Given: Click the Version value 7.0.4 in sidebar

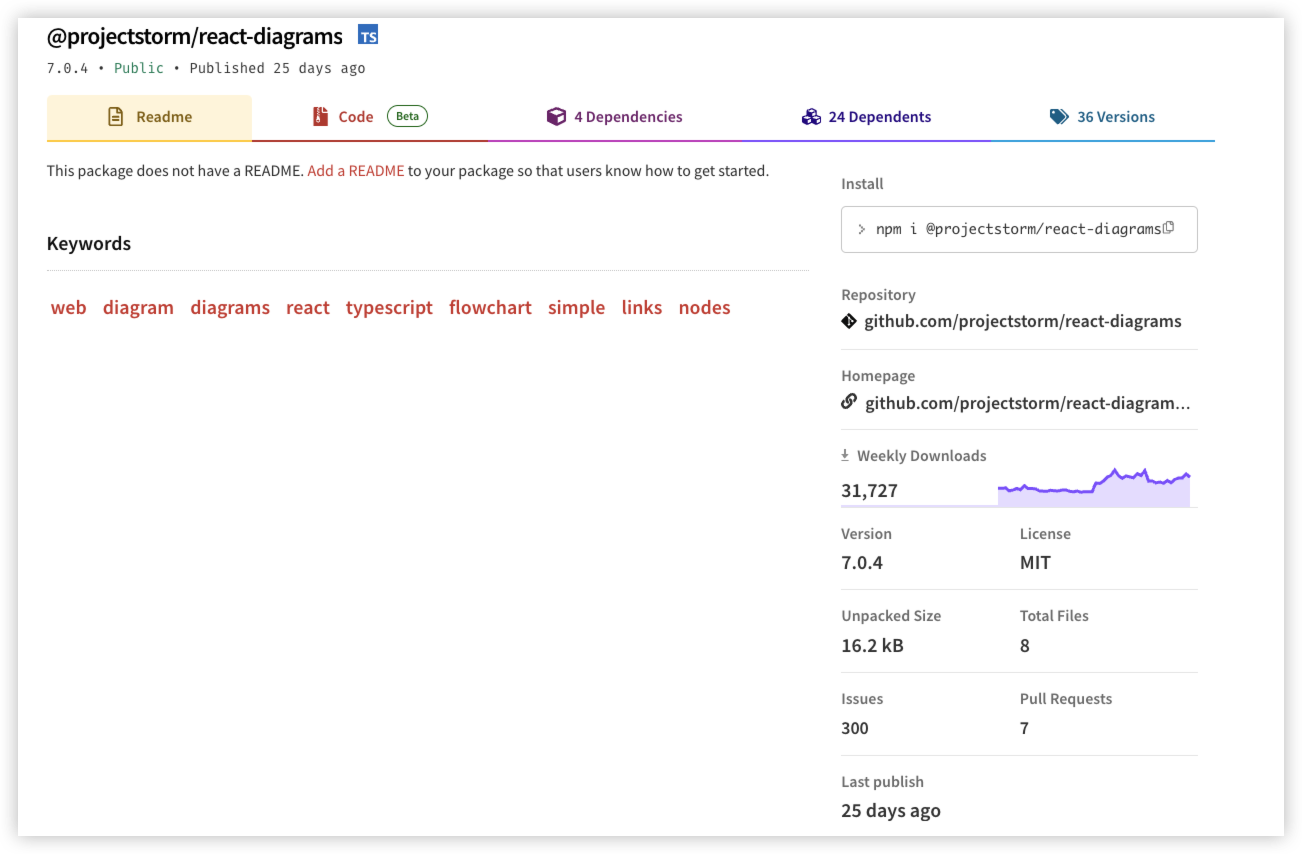Looking at the screenshot, I should pyautogui.click(x=862, y=563).
